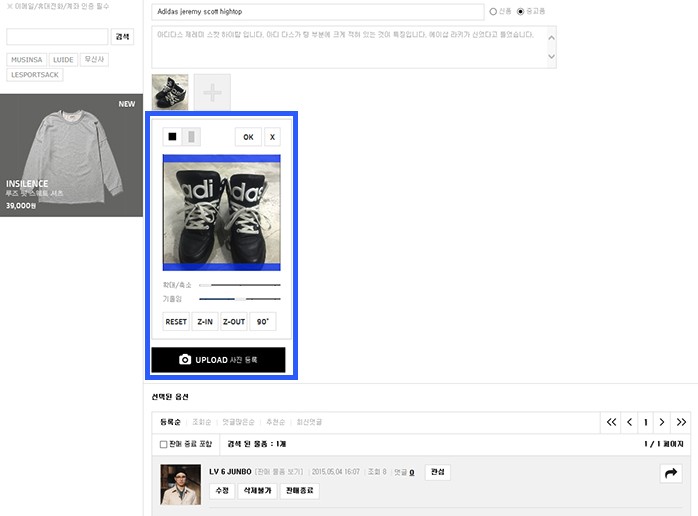Viewport: 698px width, 516px height.
Task: Zoom in with Z-IN button
Action: coord(205,321)
